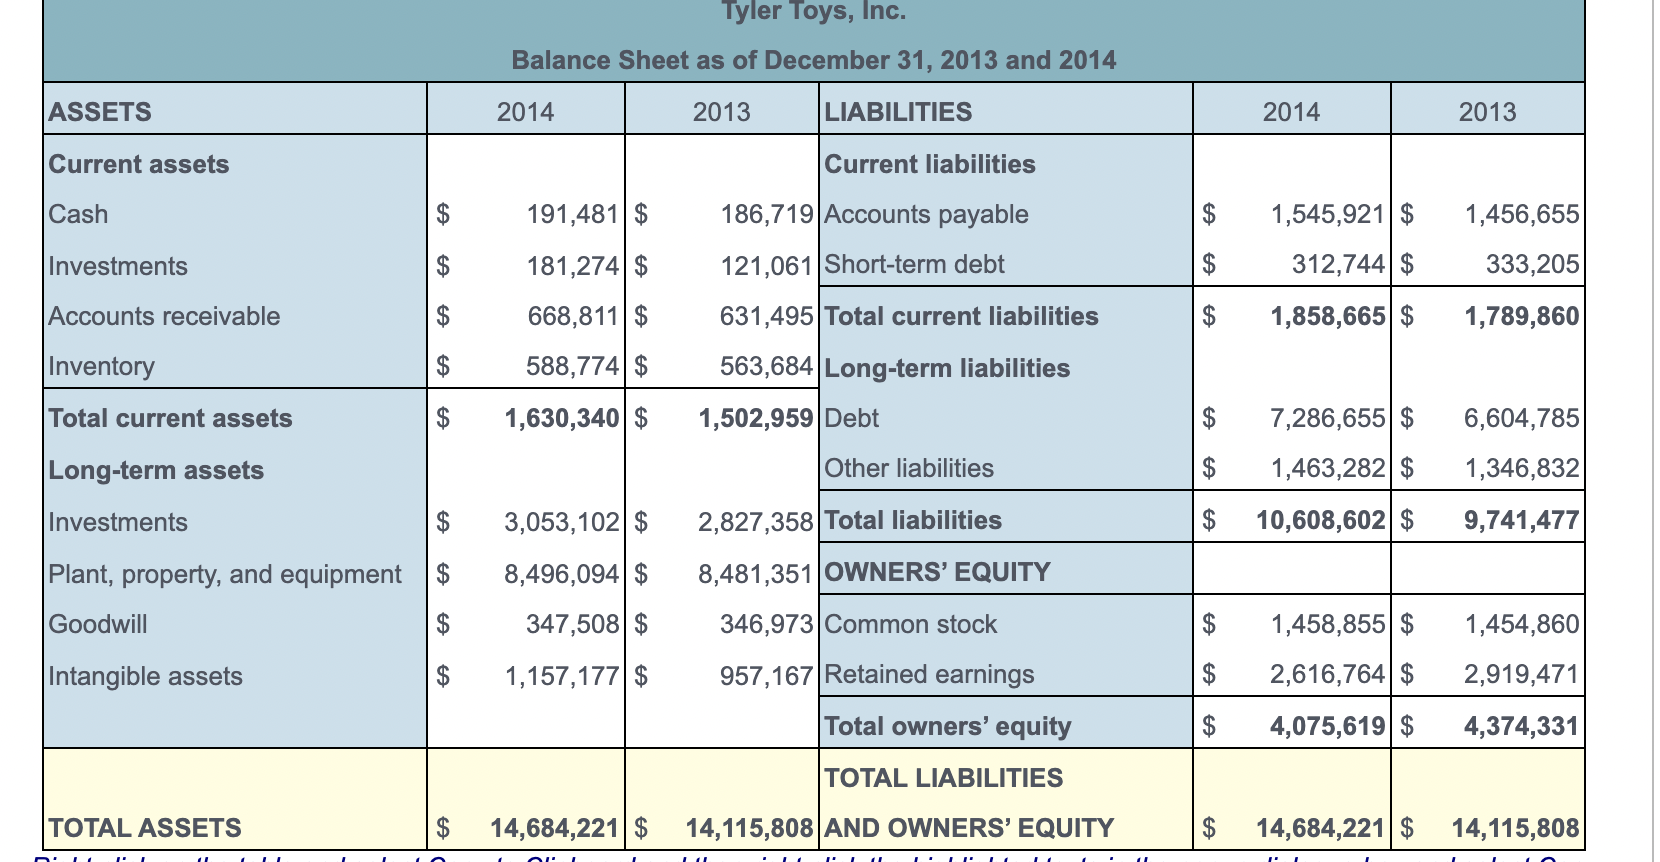Viewport: 1660px width, 862px height.
Task: Select Plant, property, equipment 8,496,094
Action: click(x=562, y=575)
